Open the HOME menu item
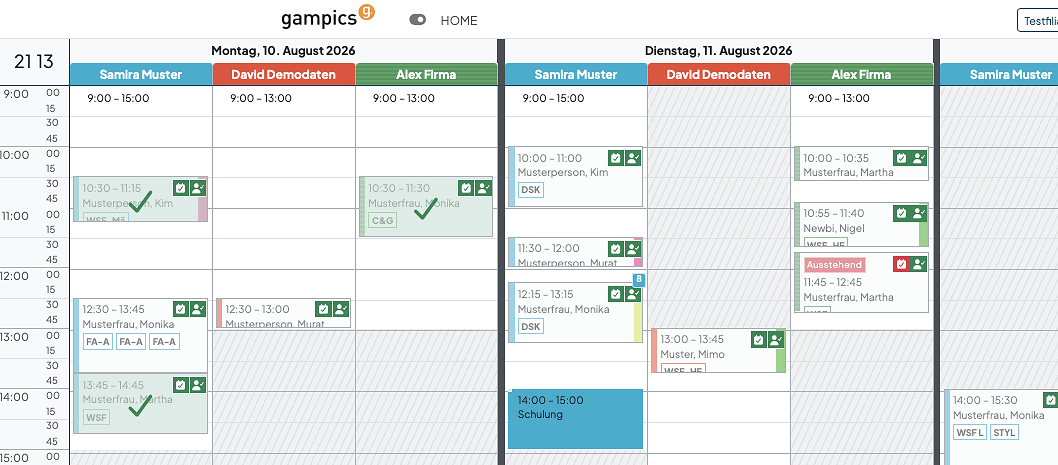1058x465 pixels. point(459,21)
